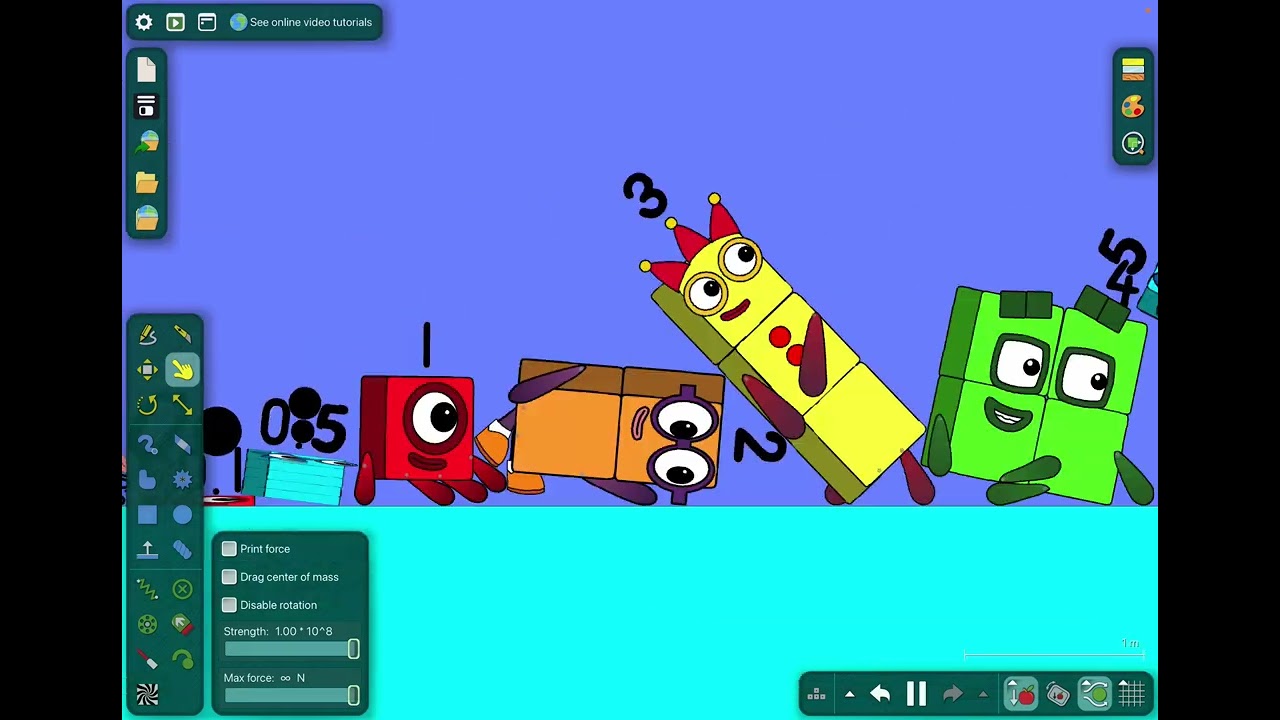Open the simulation options blocks icon
The width and height of the screenshot is (1280, 720).
click(x=816, y=694)
